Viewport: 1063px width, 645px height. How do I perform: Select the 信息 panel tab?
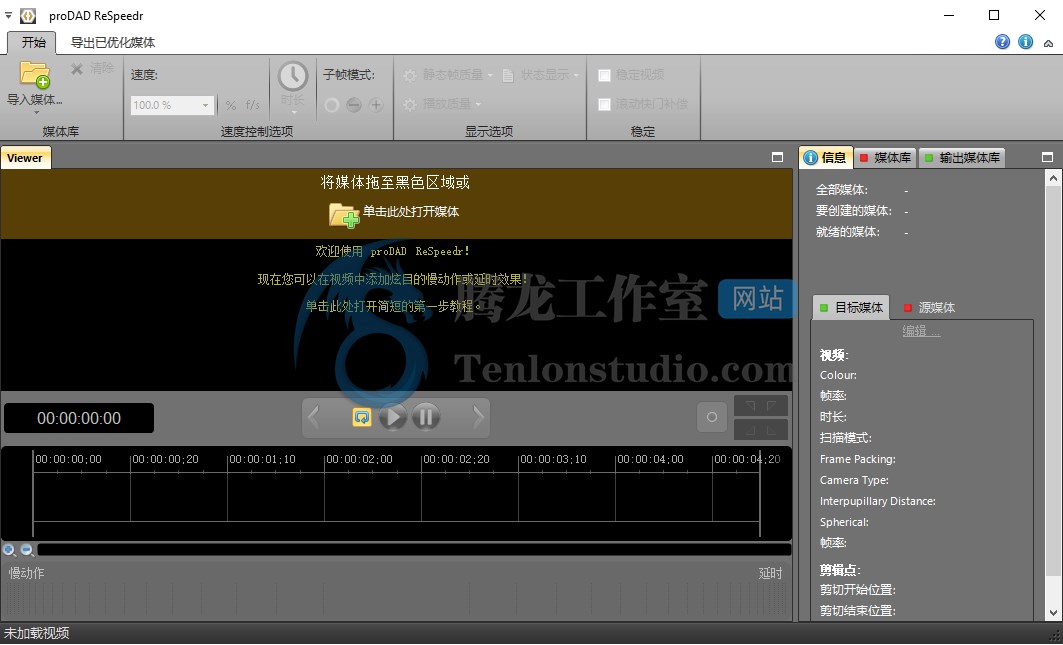point(826,157)
